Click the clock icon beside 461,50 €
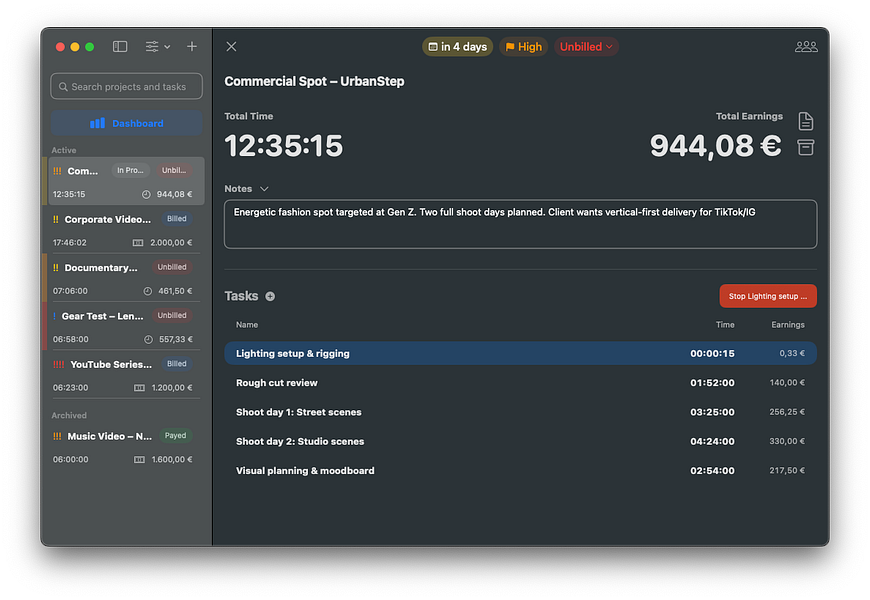Image resolution: width=870 pixels, height=600 pixels. [x=148, y=291]
